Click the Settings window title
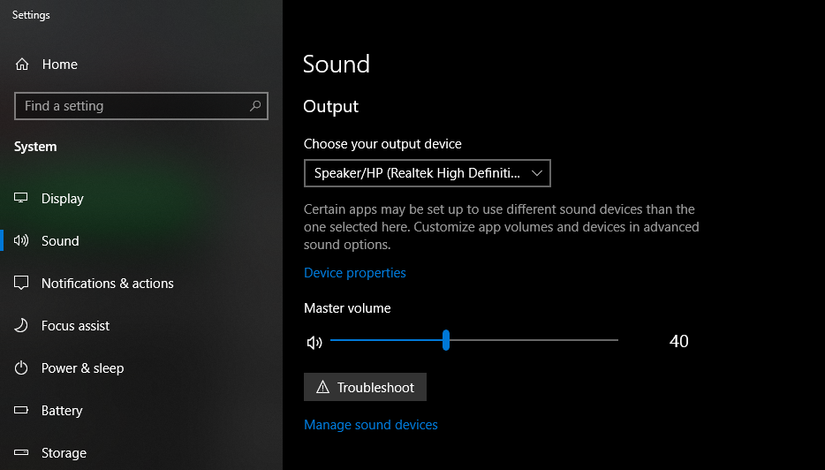This screenshot has height=470, width=825. (31, 15)
